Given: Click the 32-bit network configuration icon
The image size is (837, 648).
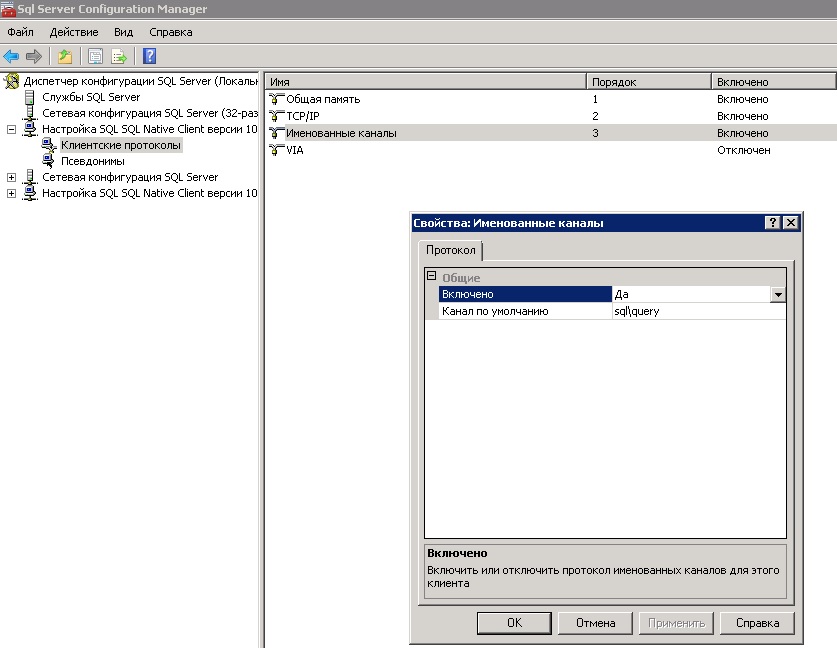Looking at the screenshot, I should (30, 113).
